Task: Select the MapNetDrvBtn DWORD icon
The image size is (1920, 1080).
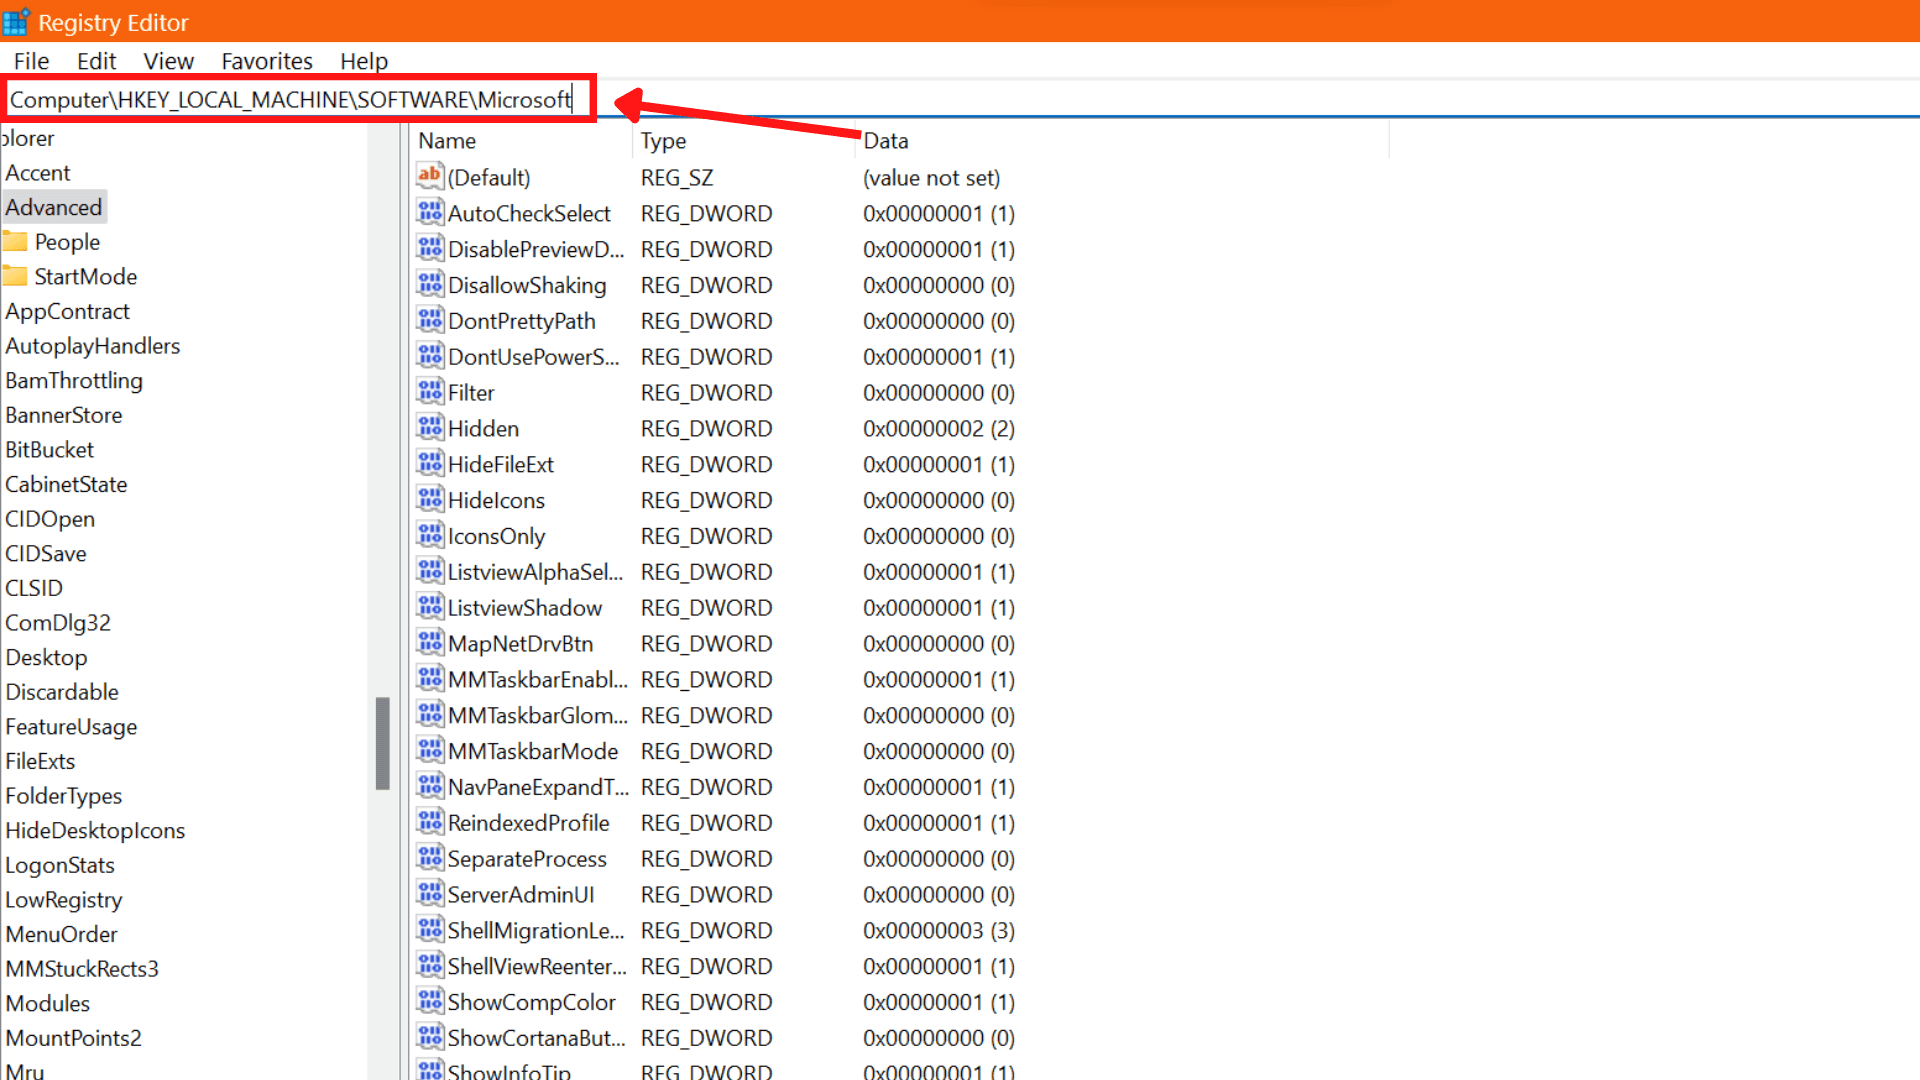Action: tap(430, 643)
